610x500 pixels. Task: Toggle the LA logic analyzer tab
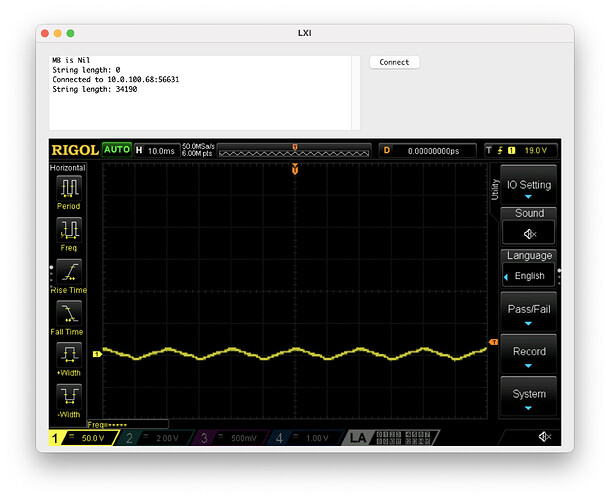391,438
